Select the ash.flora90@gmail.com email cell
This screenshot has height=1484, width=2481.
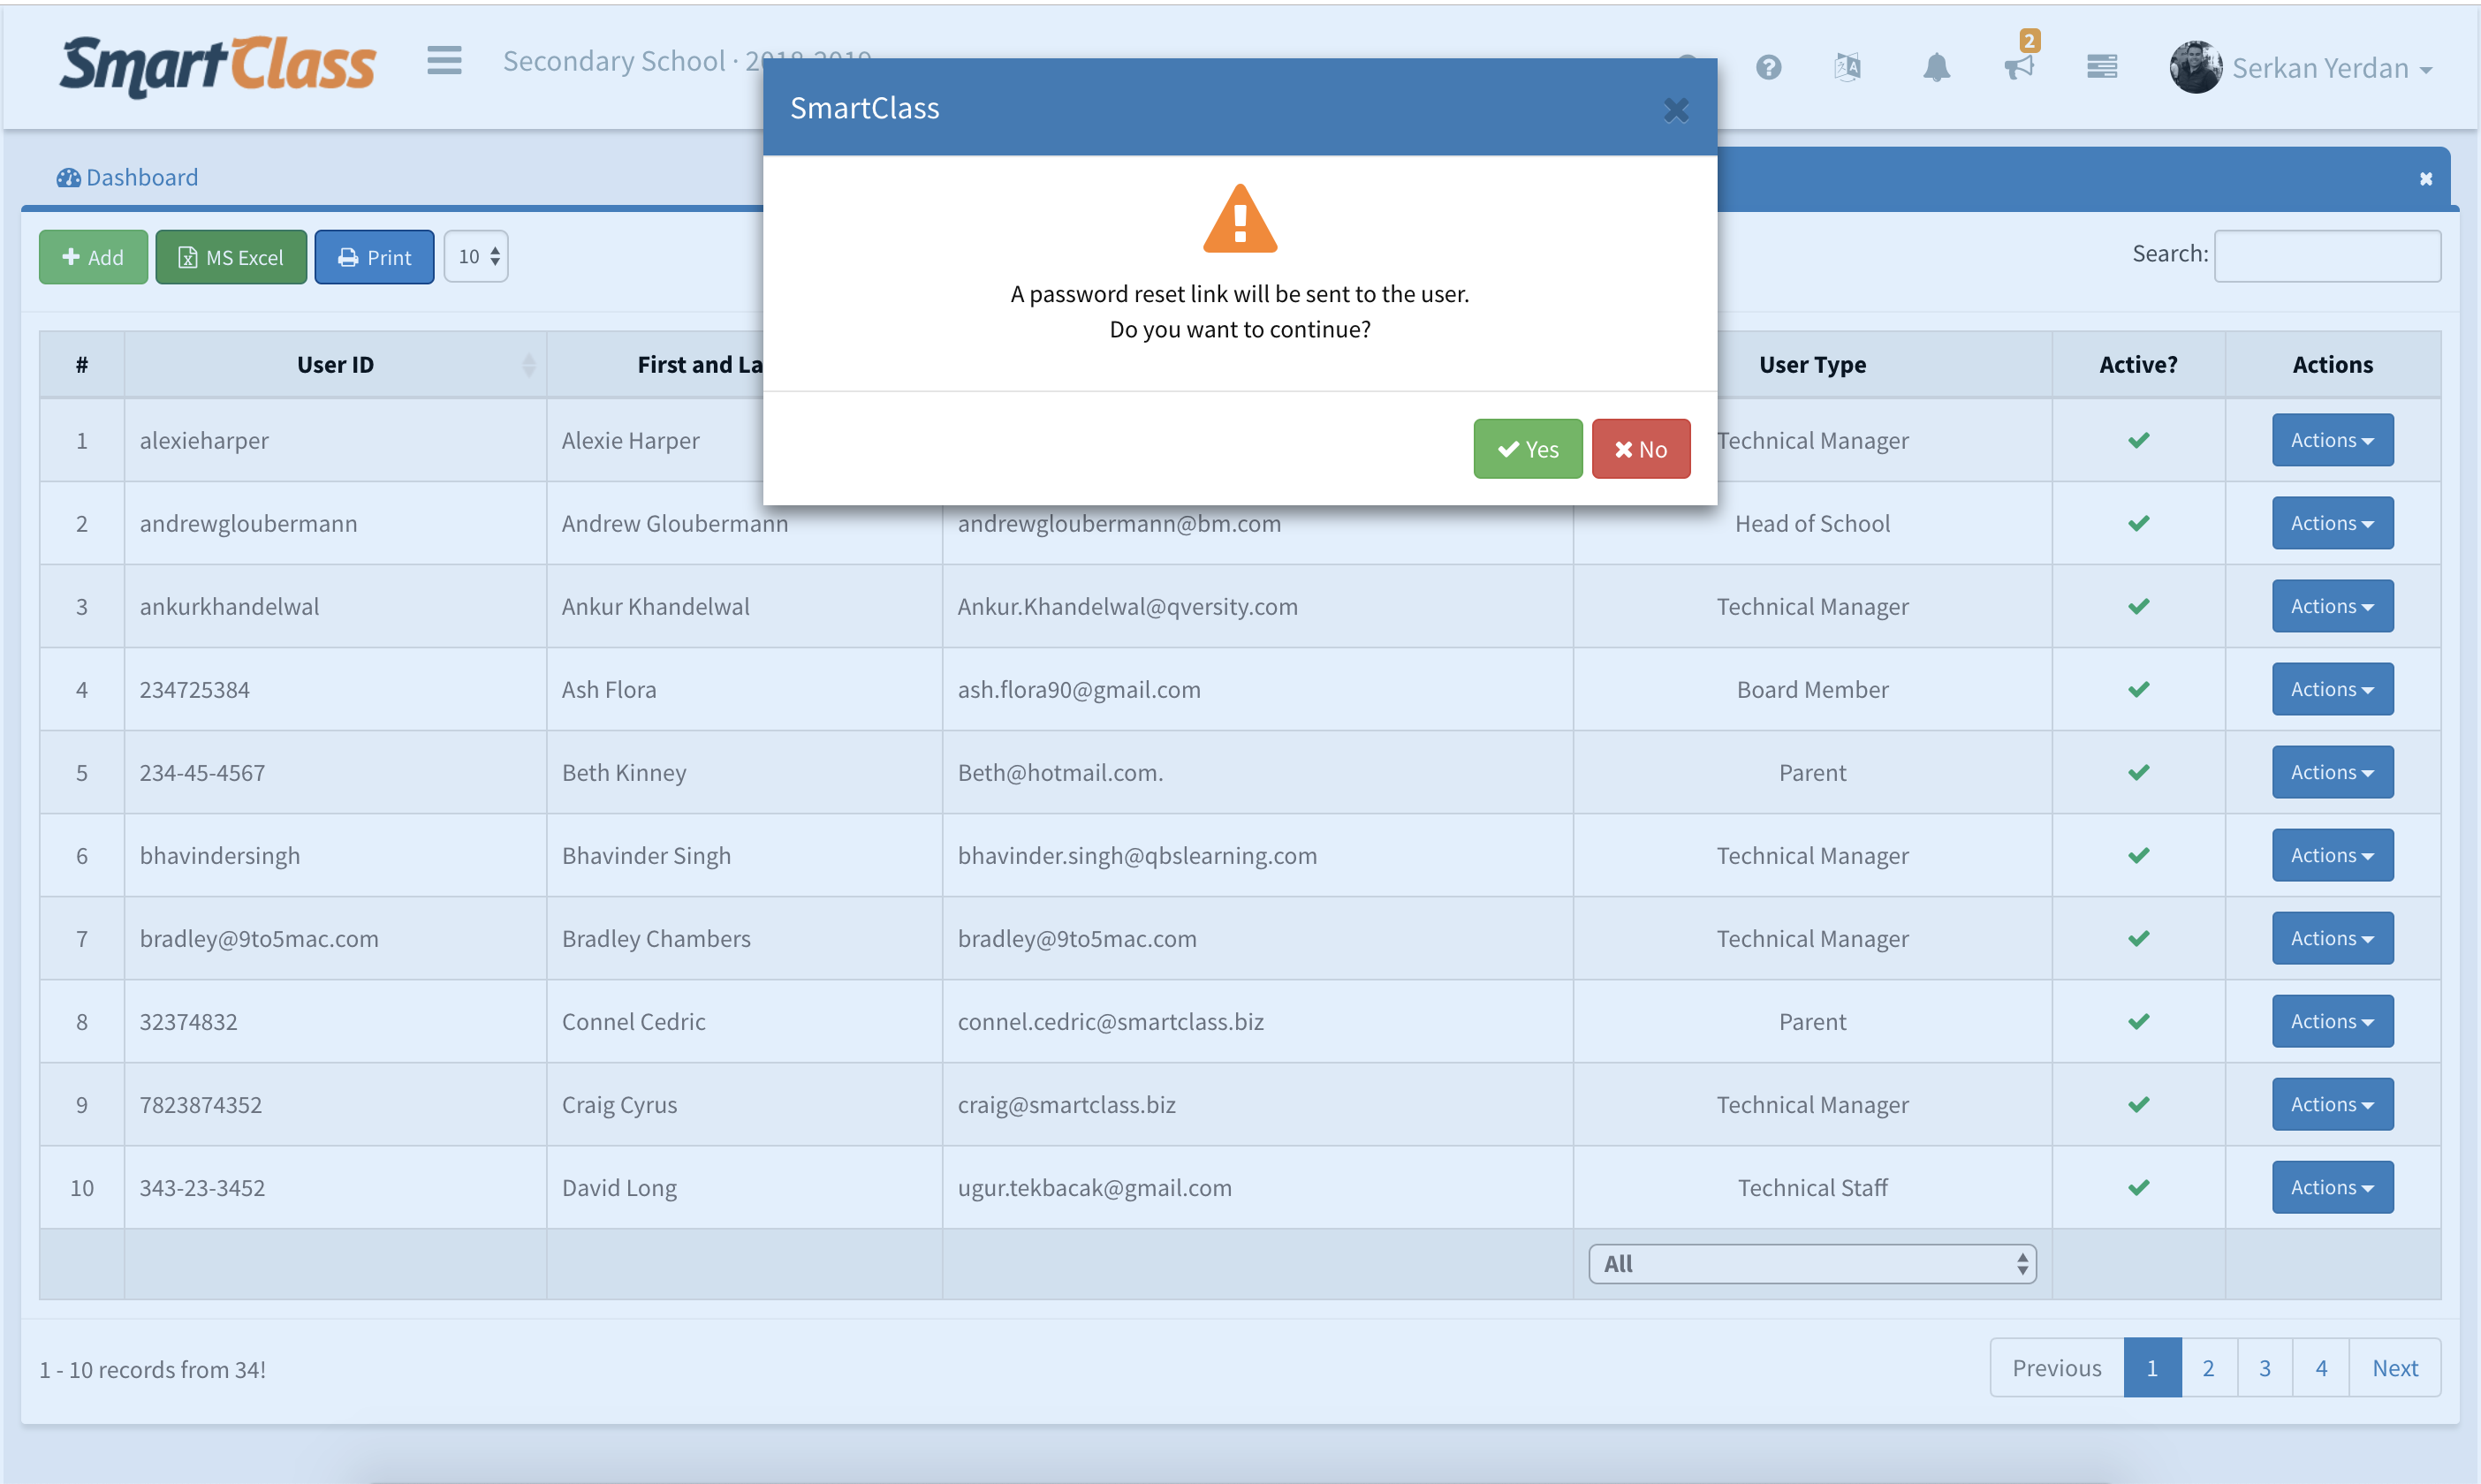point(1257,689)
